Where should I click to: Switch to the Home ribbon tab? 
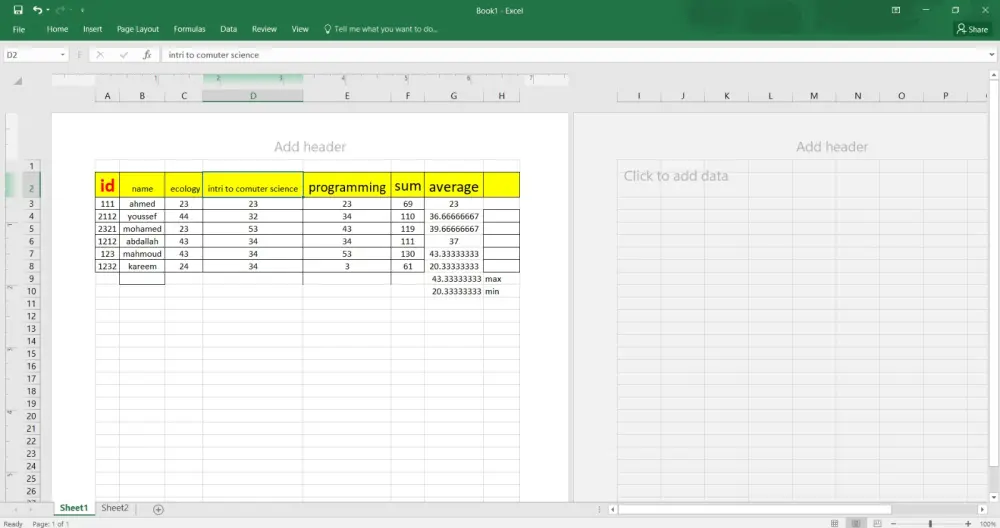(x=57, y=29)
